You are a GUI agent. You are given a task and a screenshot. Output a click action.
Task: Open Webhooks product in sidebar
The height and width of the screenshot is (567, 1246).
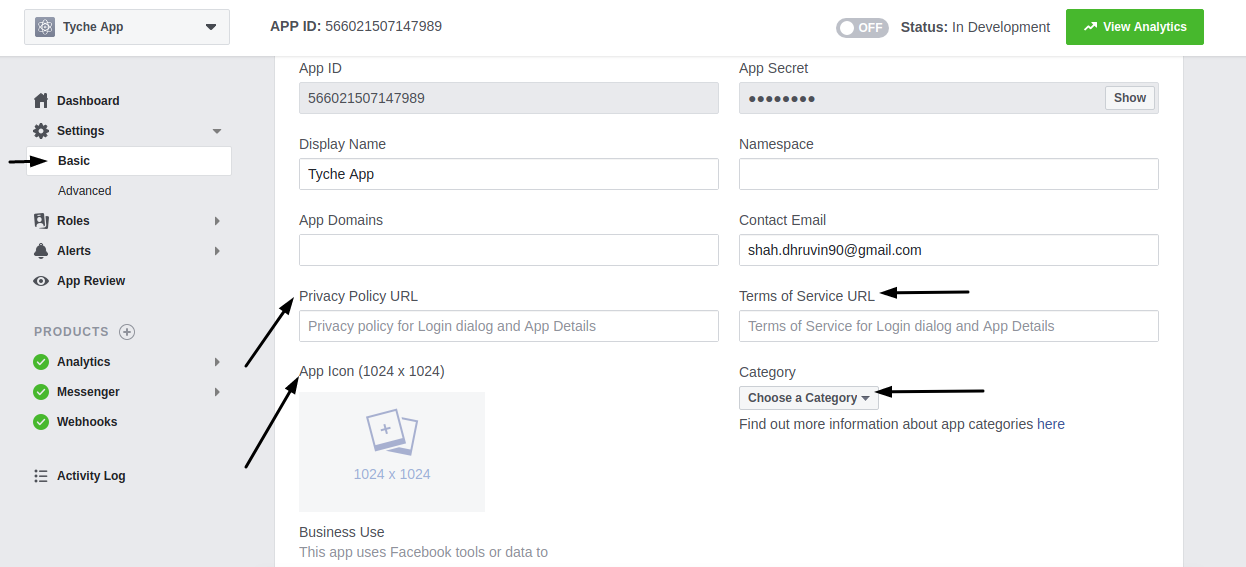coord(87,422)
